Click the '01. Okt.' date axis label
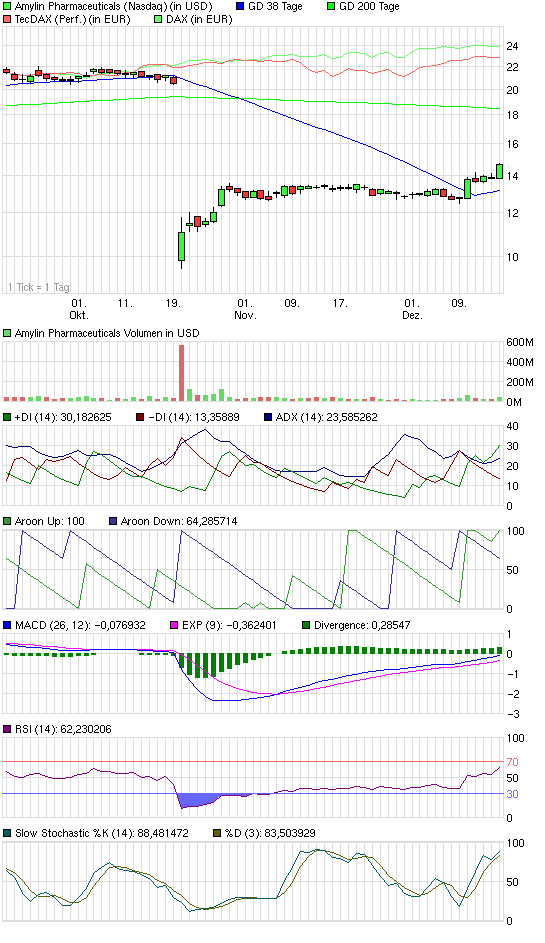 (x=79, y=309)
